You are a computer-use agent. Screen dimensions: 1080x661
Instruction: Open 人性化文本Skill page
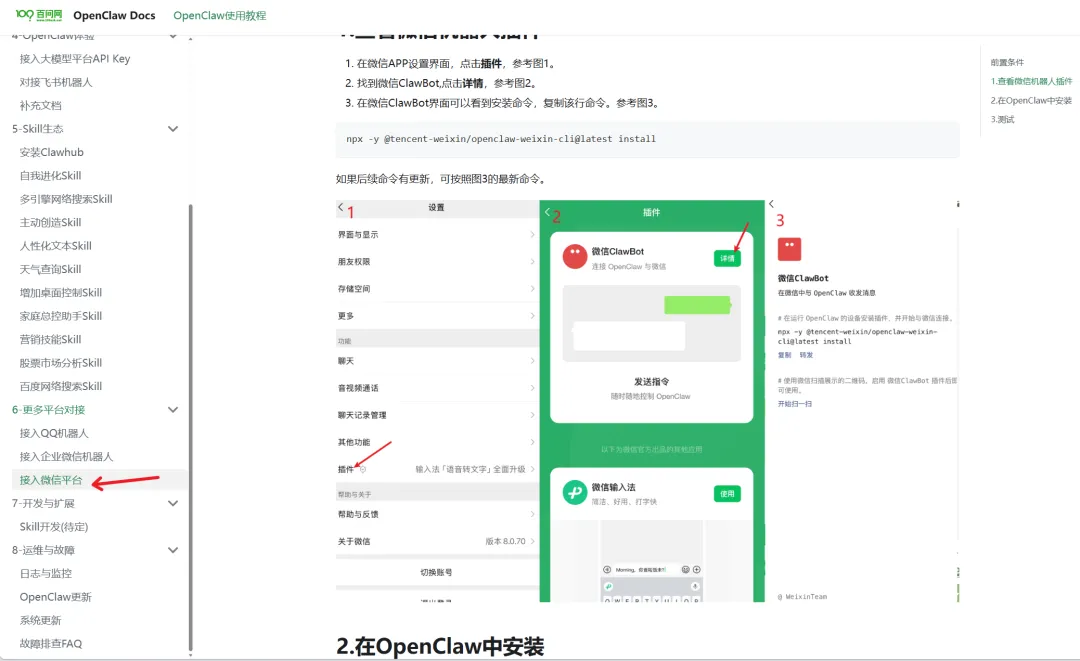[x=56, y=246]
